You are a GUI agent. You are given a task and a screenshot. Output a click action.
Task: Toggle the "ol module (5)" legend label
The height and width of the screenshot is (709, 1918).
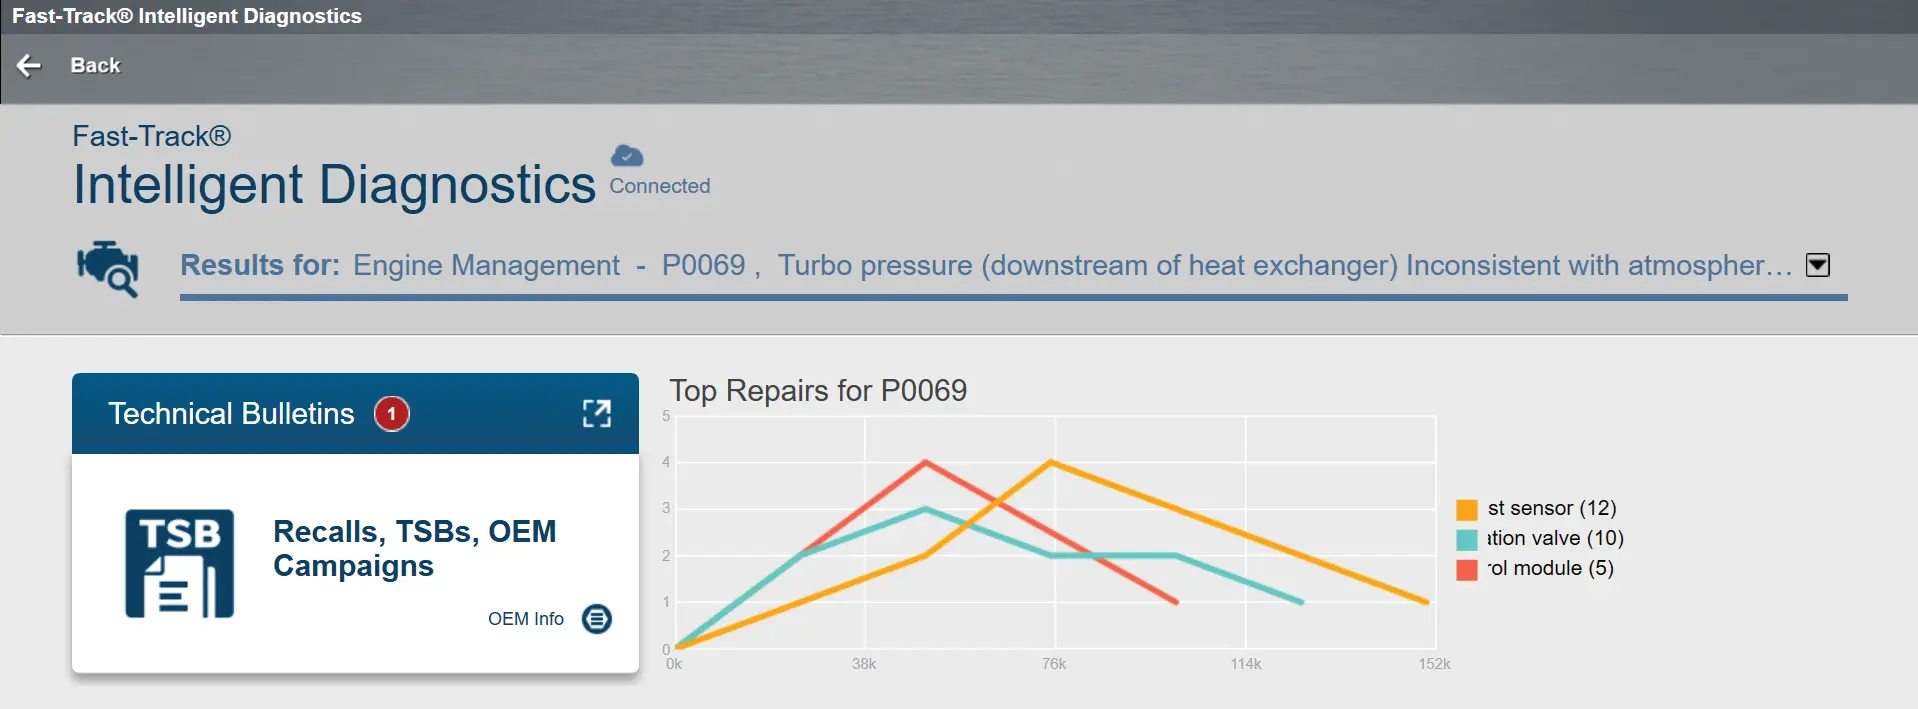click(x=1550, y=568)
